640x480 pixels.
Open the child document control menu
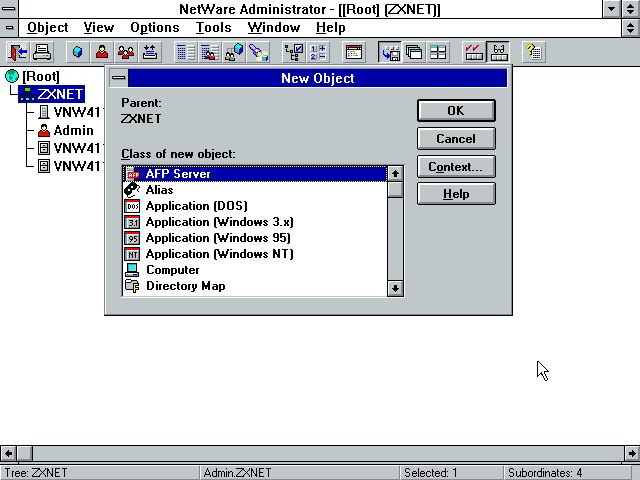tap(9, 28)
